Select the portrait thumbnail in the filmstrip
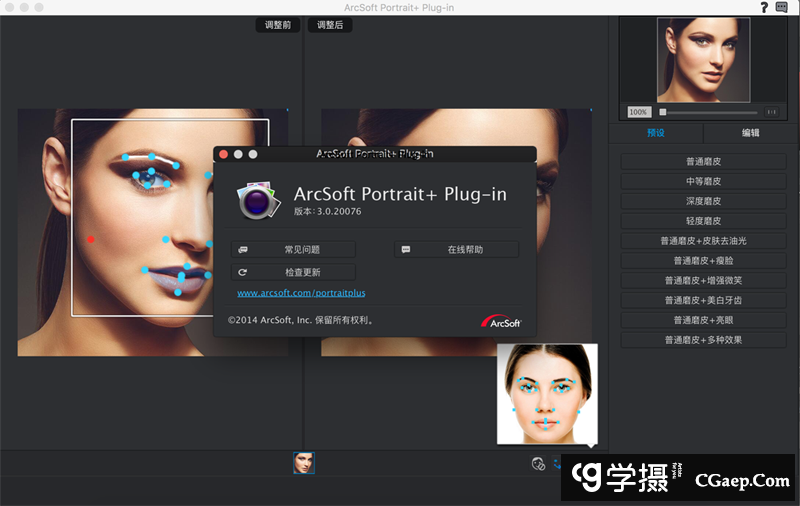800x506 pixels. [x=303, y=463]
